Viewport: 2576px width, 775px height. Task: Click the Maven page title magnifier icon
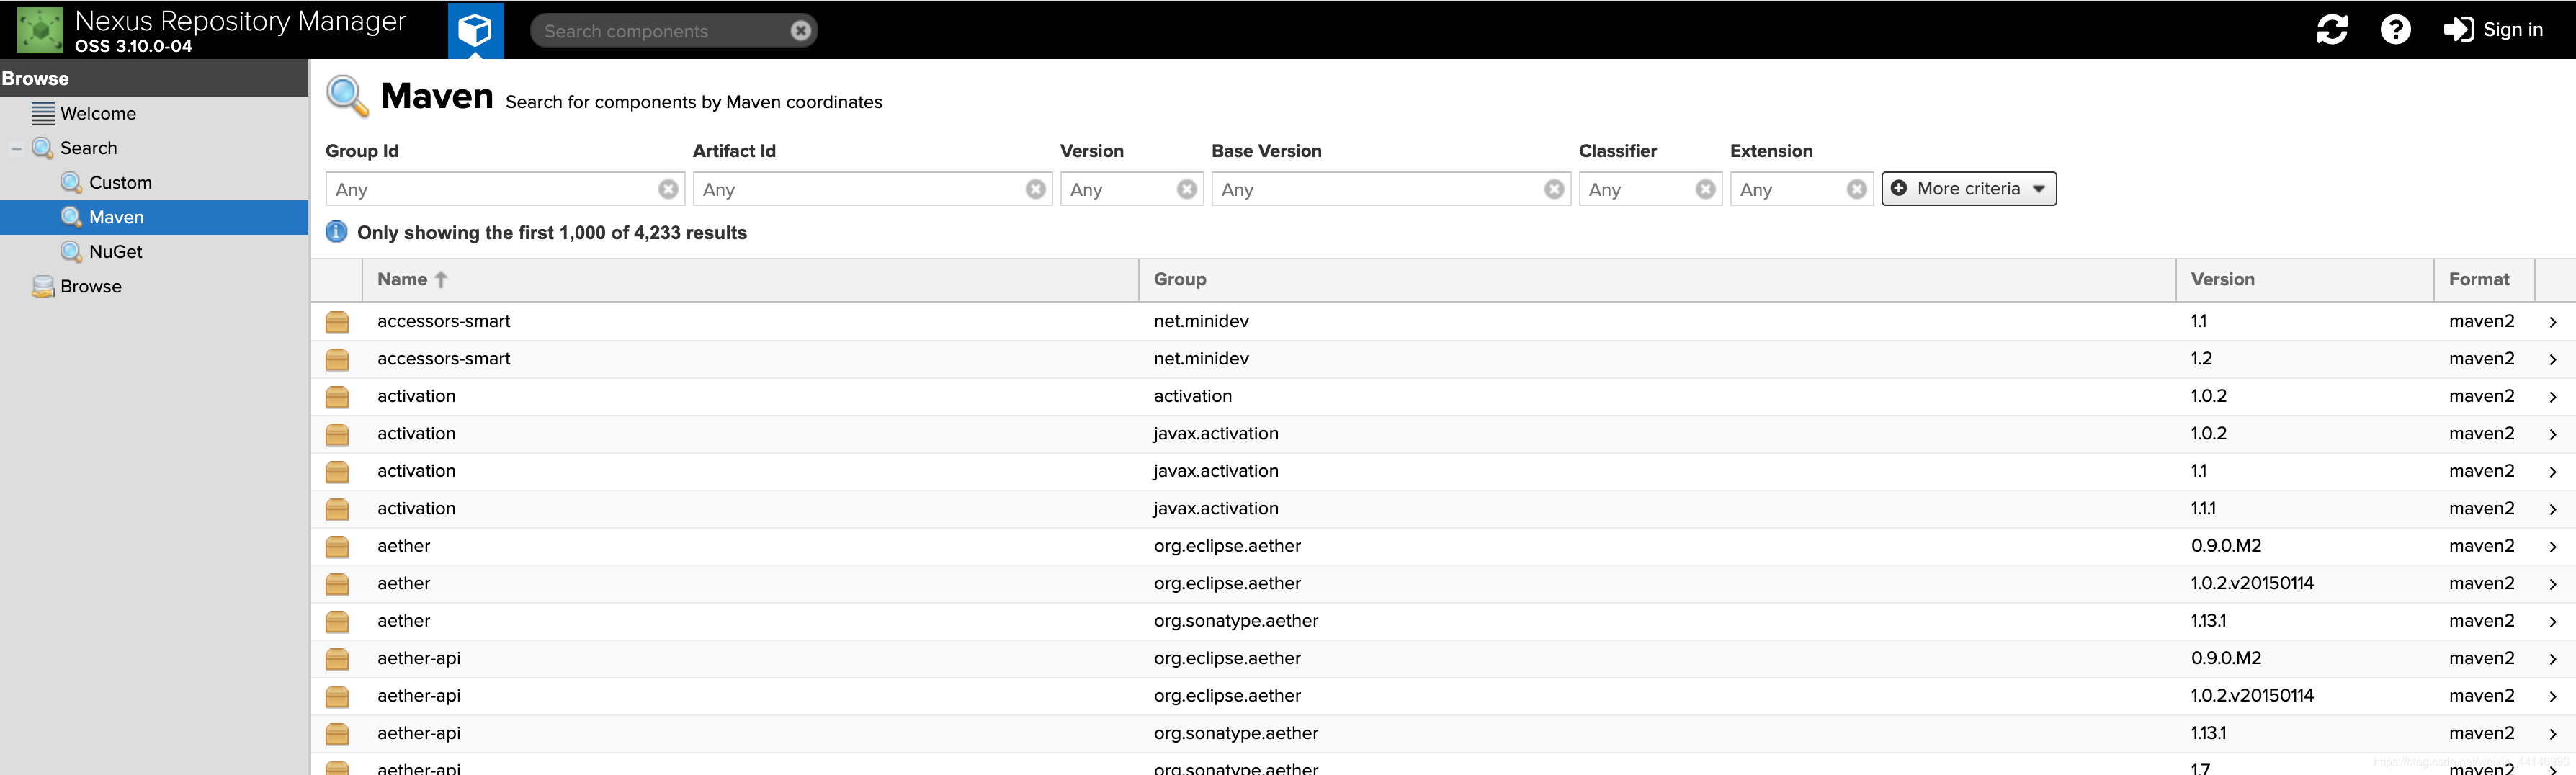347,96
